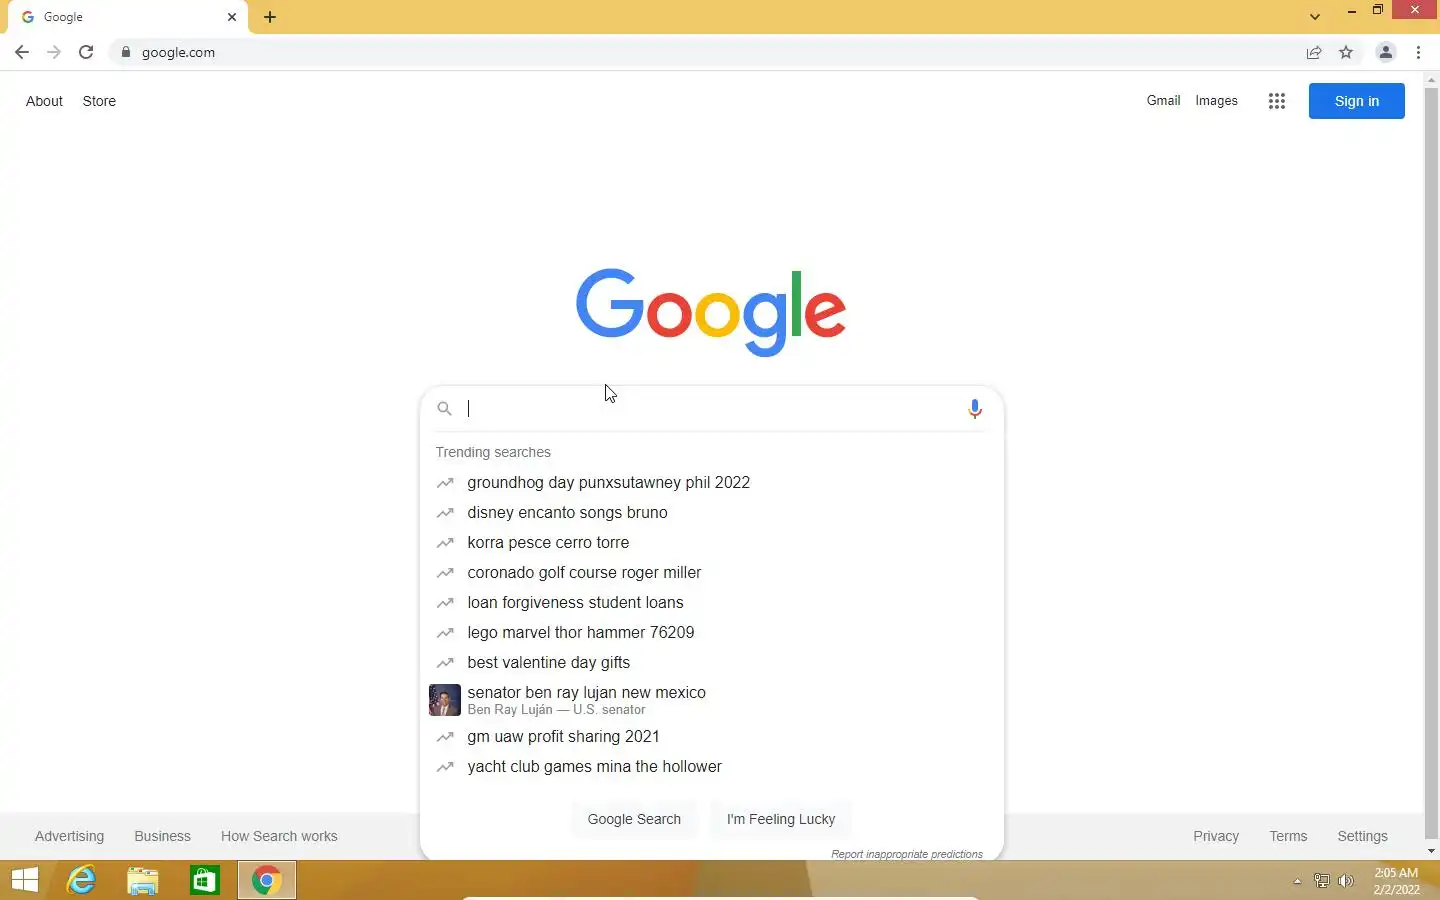Click volume speaker icon in tray

click(1346, 881)
